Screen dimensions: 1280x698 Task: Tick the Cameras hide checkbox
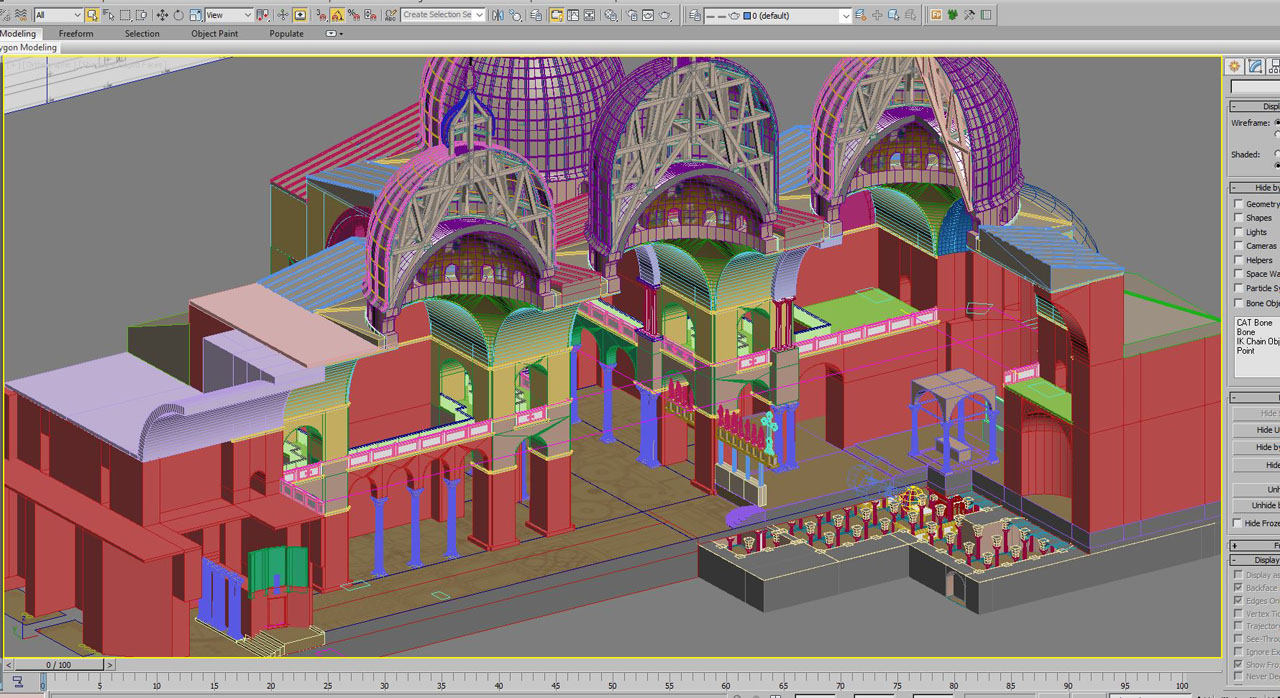[1239, 246]
